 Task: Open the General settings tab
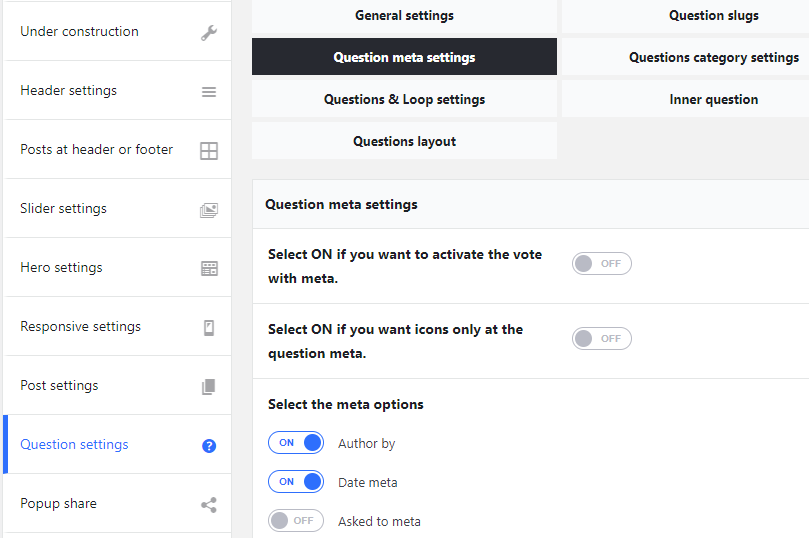pos(404,16)
